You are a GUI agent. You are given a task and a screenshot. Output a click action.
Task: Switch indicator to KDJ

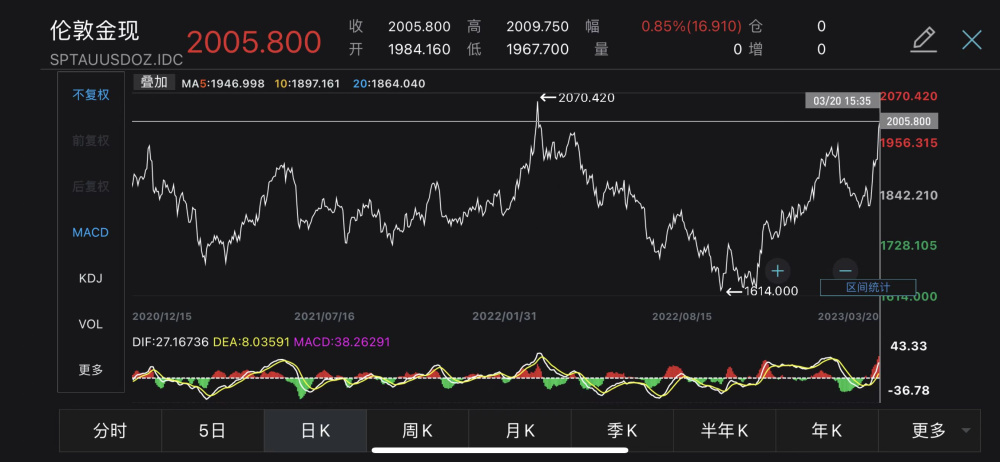(x=91, y=279)
